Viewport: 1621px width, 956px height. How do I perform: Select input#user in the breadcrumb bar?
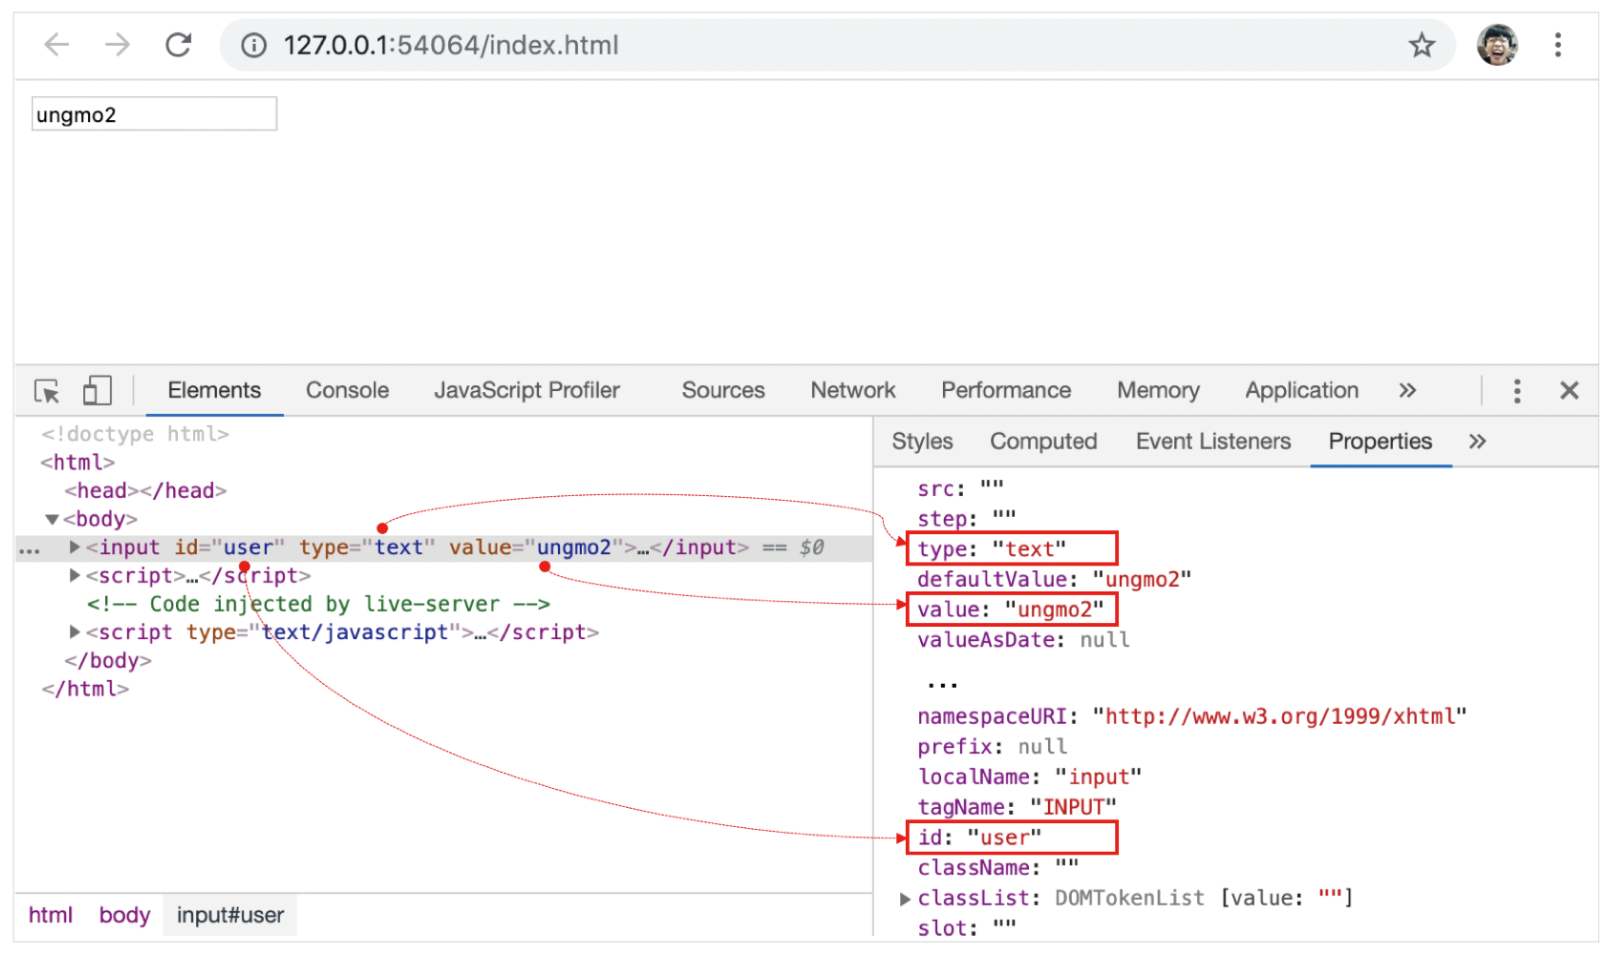230,915
